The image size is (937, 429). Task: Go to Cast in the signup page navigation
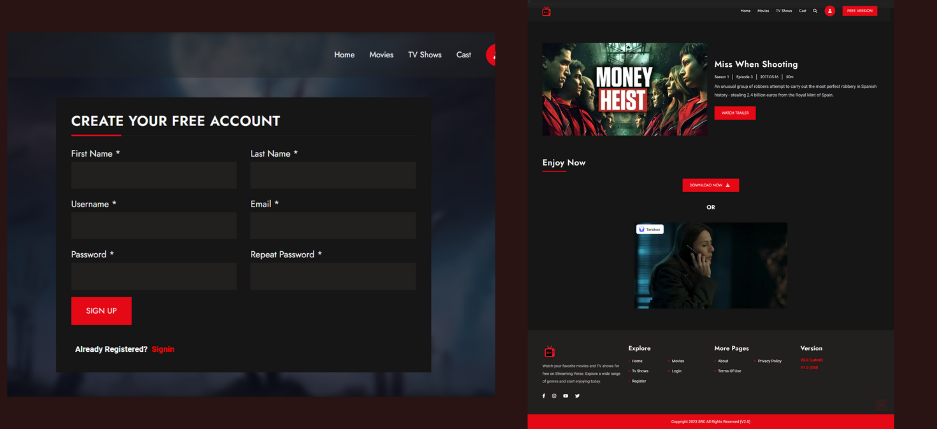(464, 55)
